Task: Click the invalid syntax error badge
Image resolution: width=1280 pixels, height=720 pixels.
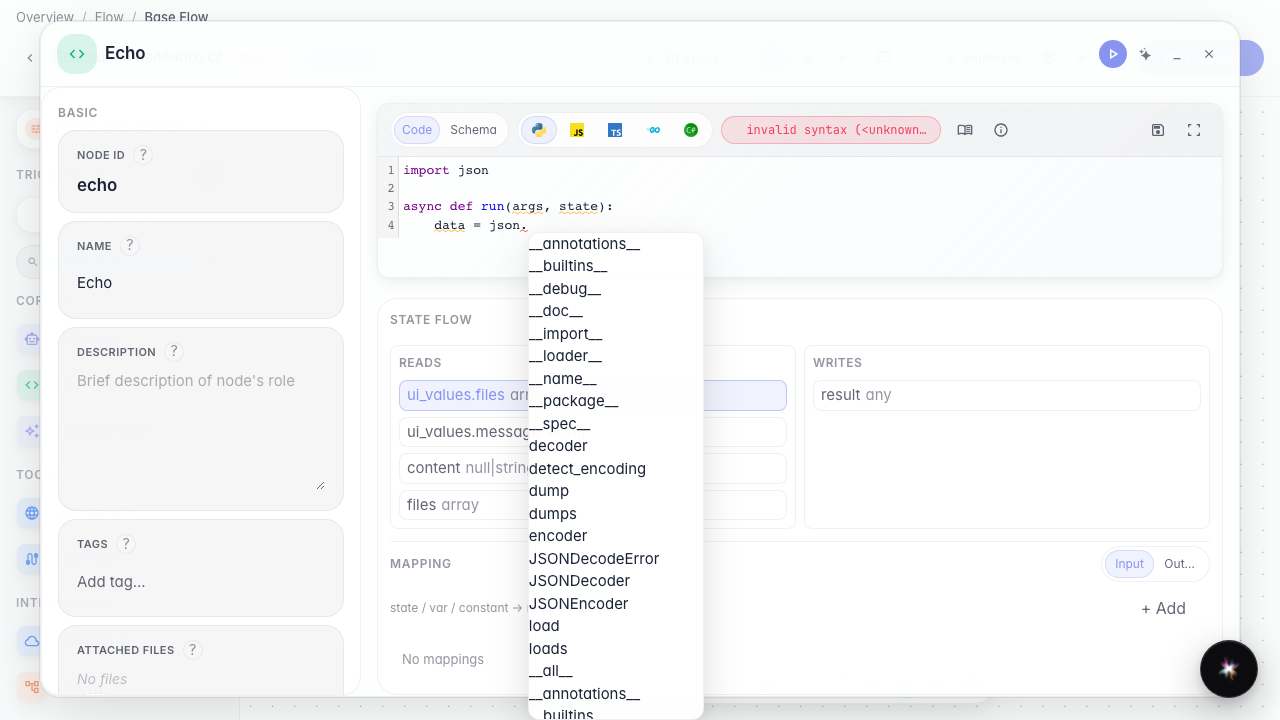Action: coord(831,130)
